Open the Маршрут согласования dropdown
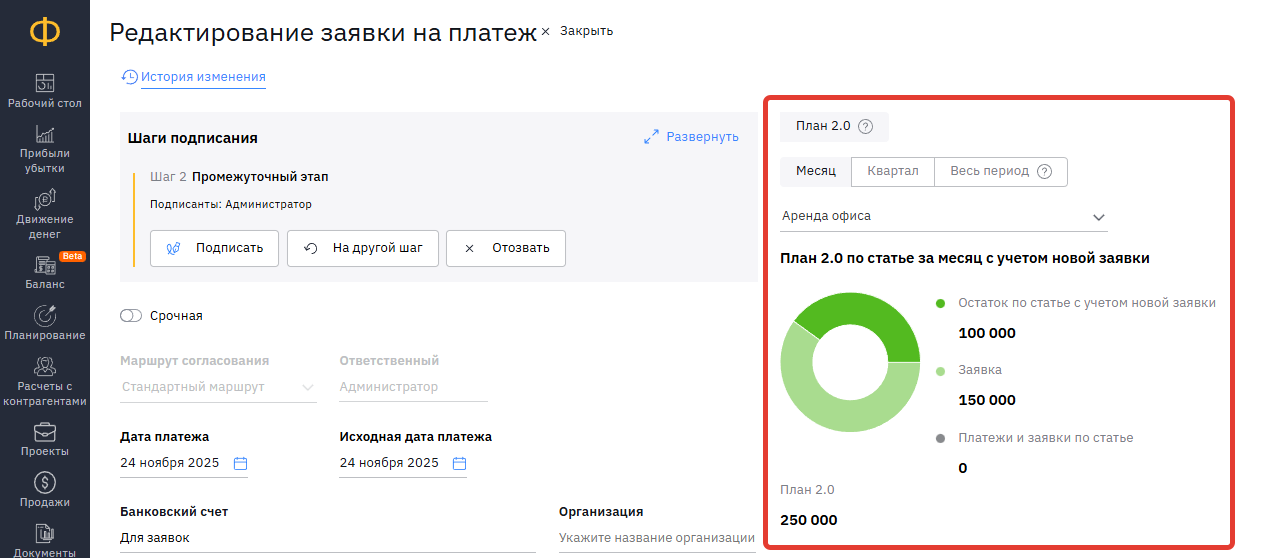Viewport: 1281px width, 558px height. [x=218, y=387]
